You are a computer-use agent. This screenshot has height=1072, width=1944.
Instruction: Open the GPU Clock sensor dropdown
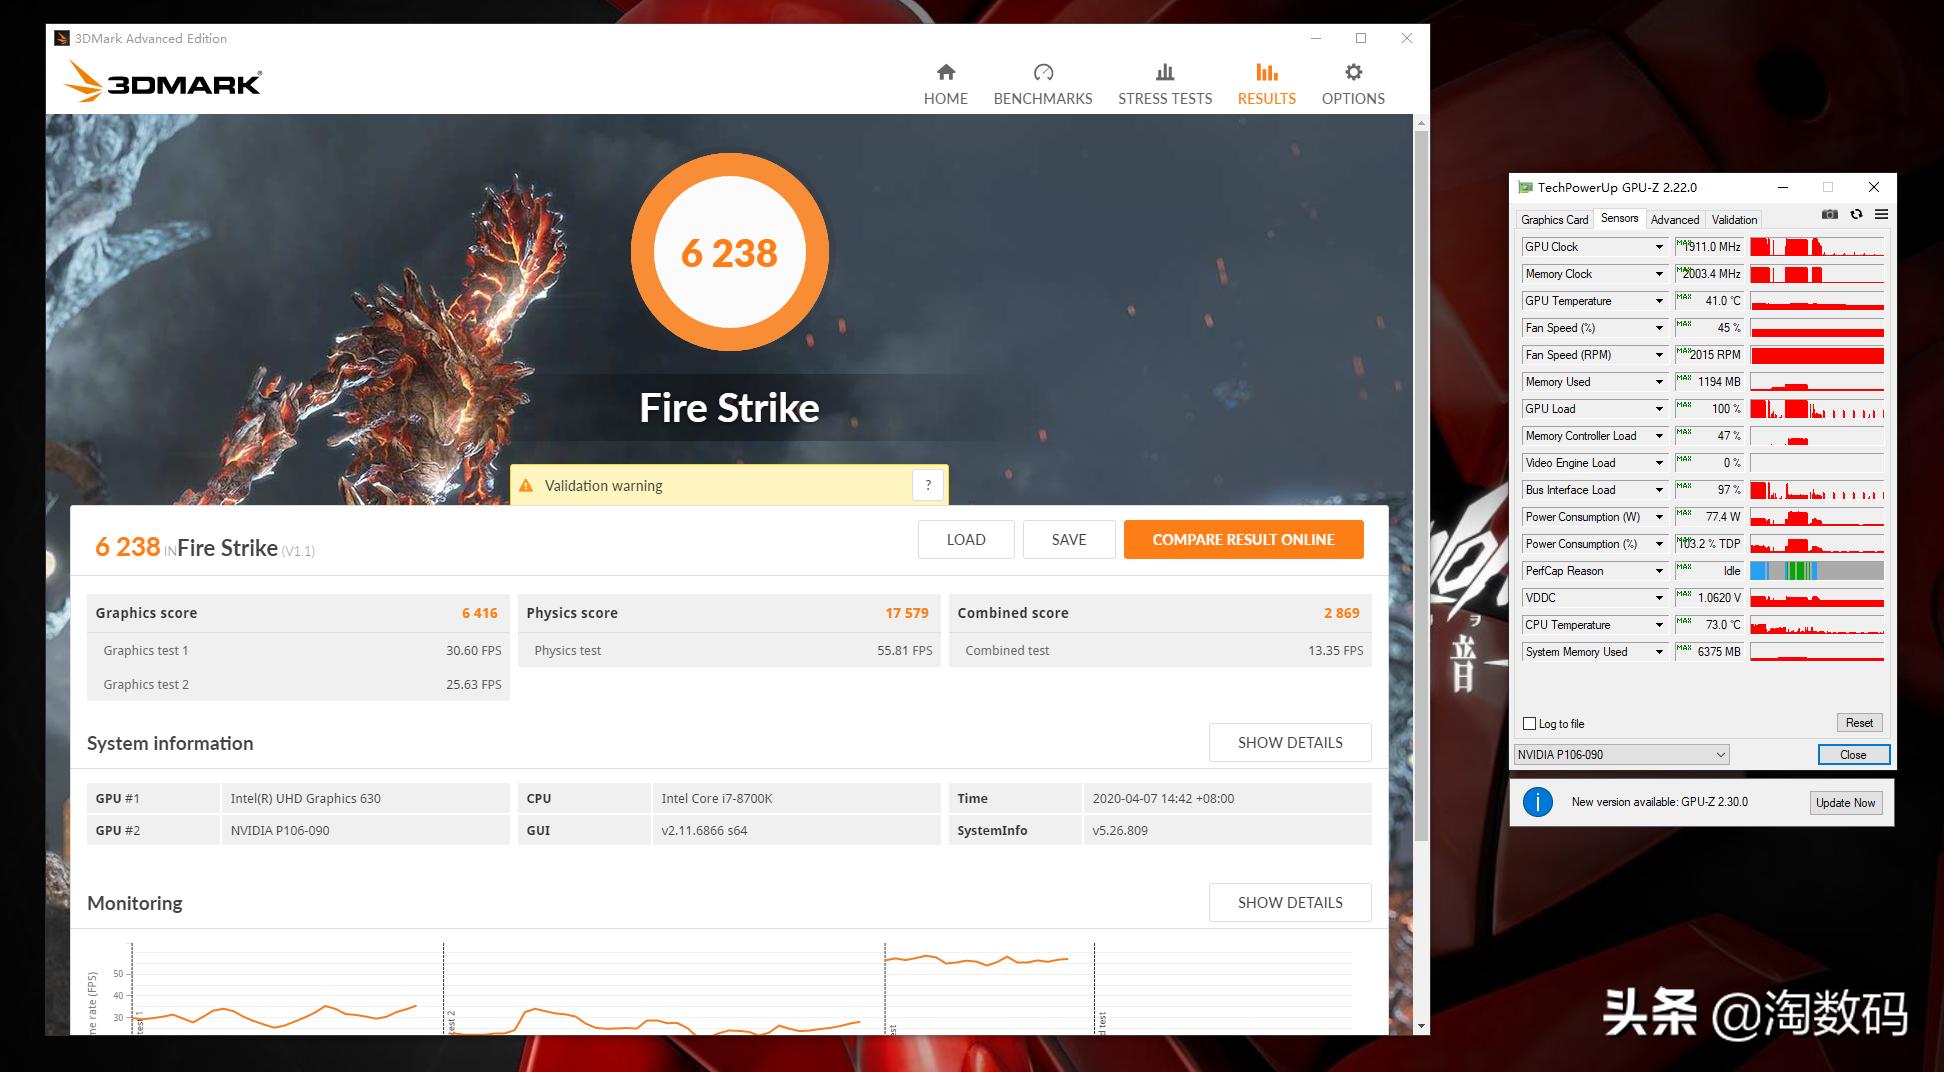point(1659,247)
